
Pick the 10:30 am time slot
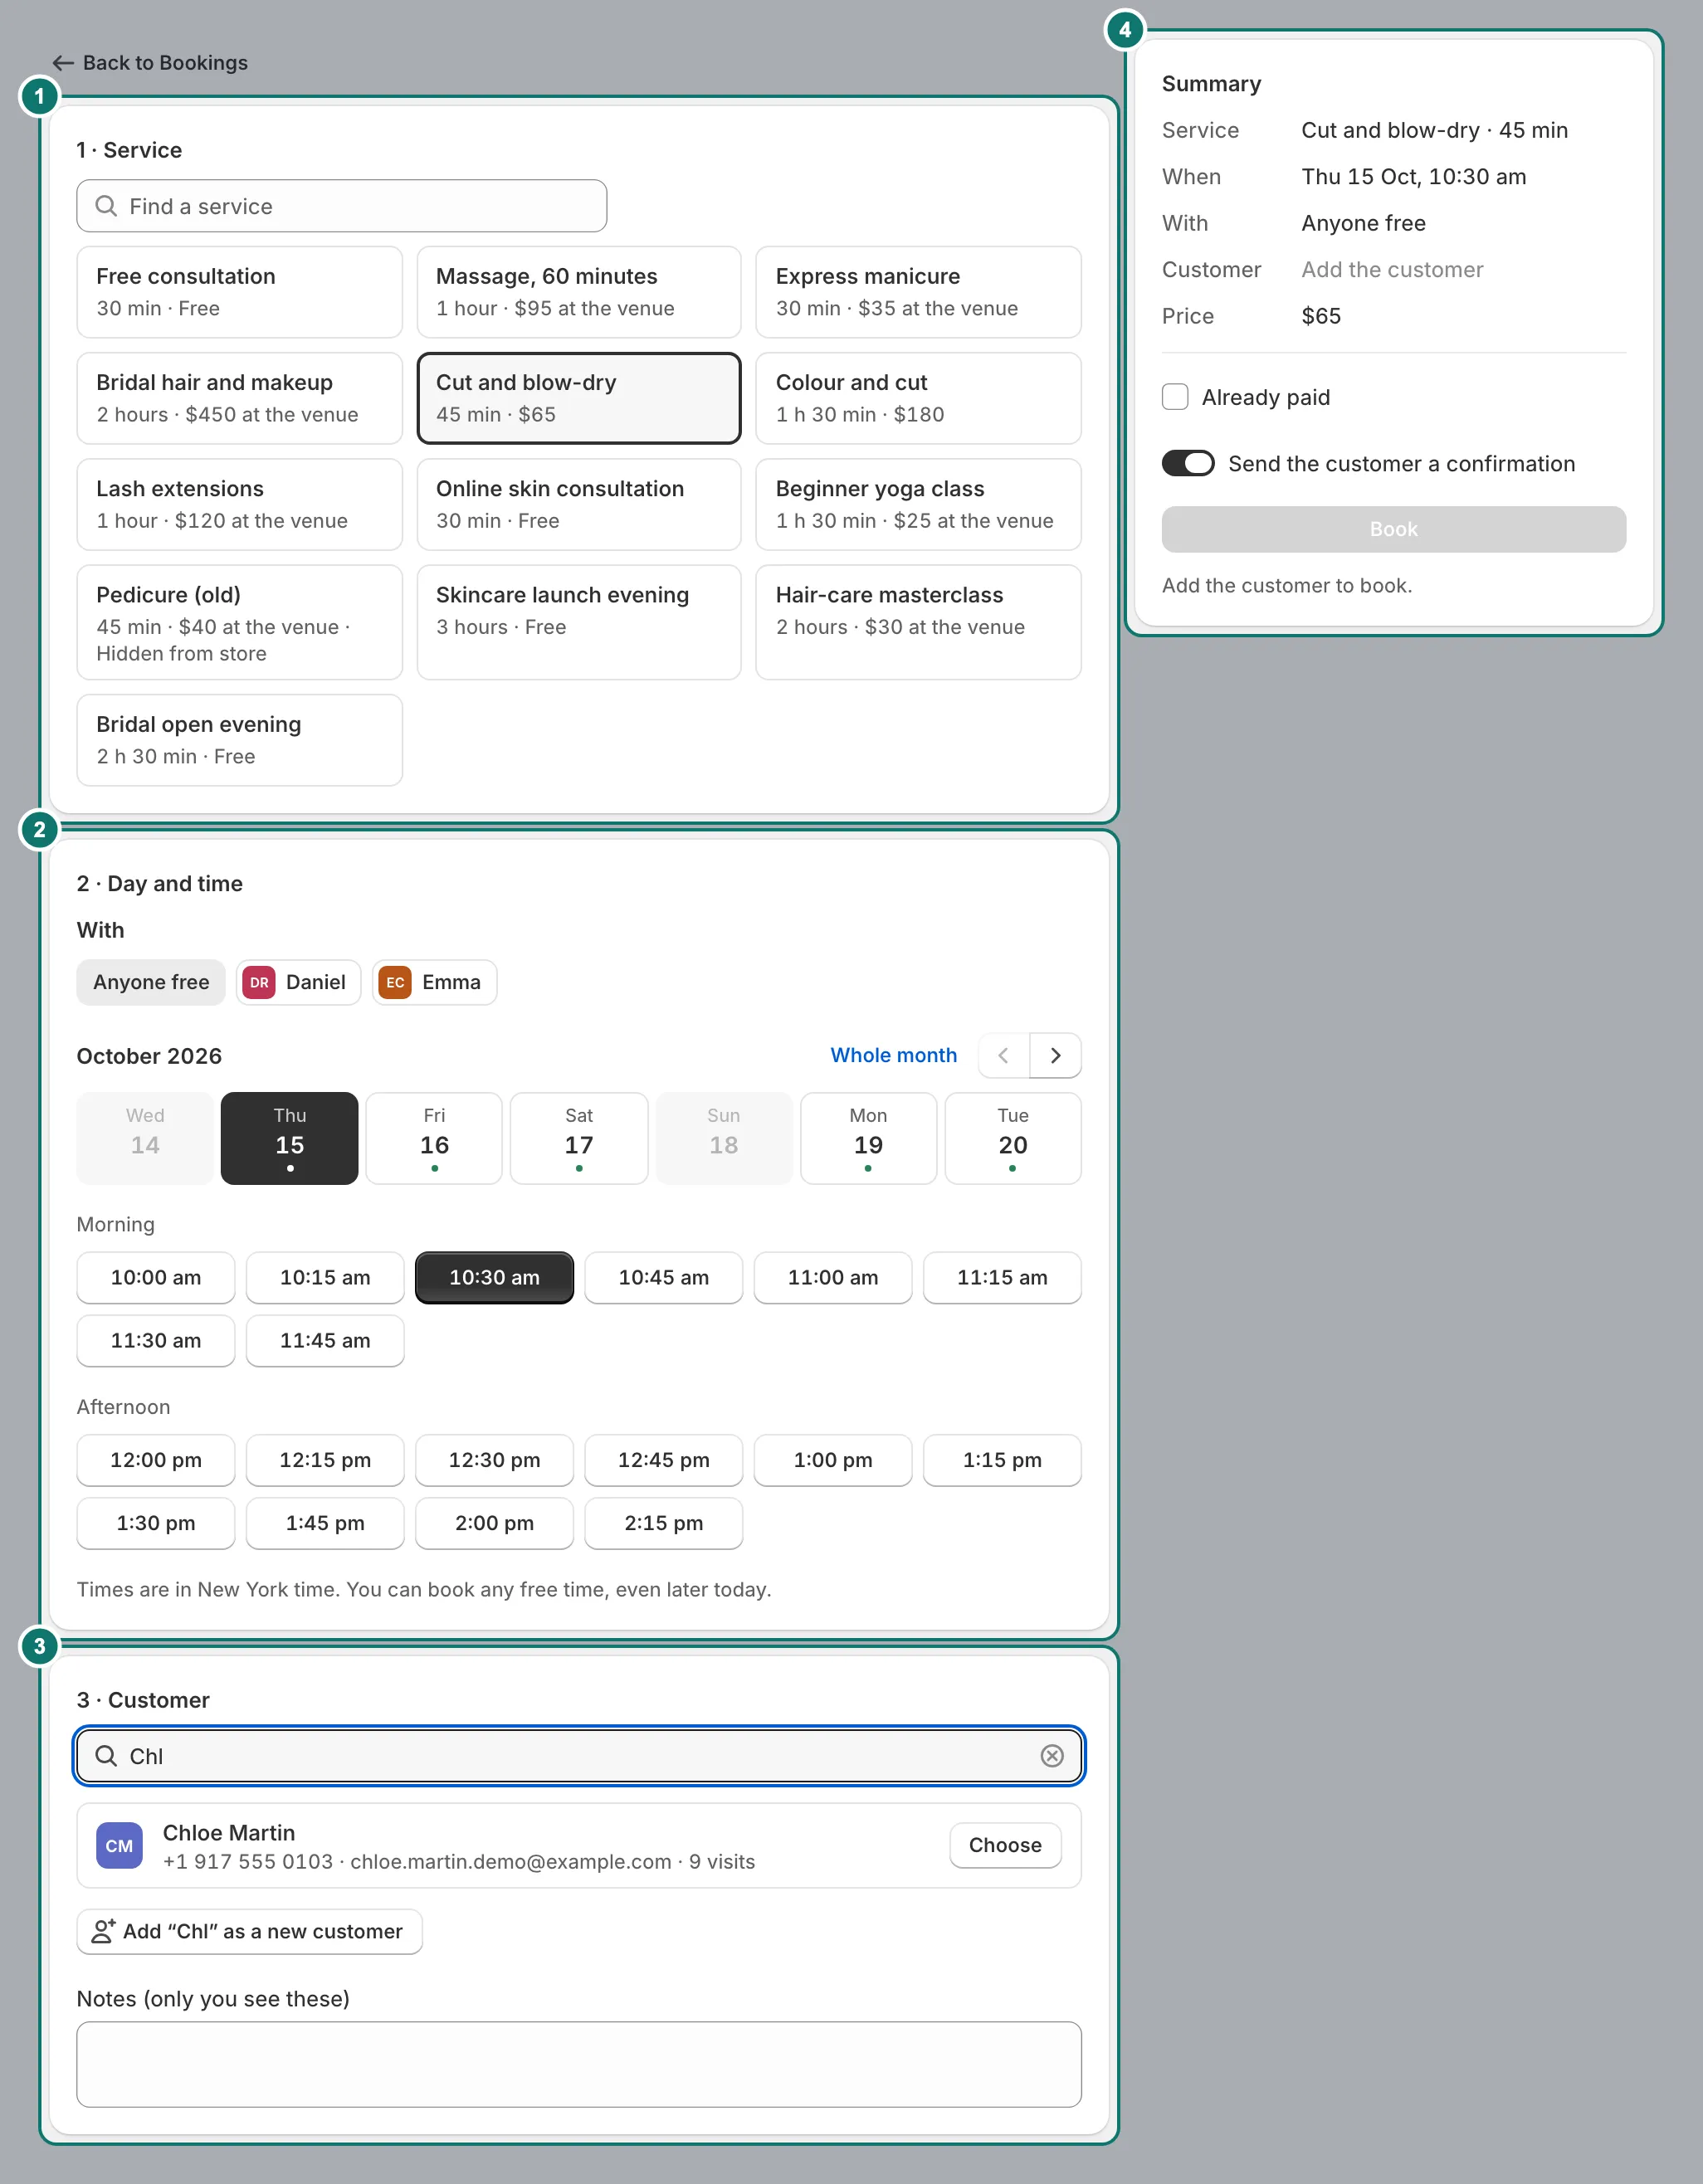click(x=494, y=1277)
